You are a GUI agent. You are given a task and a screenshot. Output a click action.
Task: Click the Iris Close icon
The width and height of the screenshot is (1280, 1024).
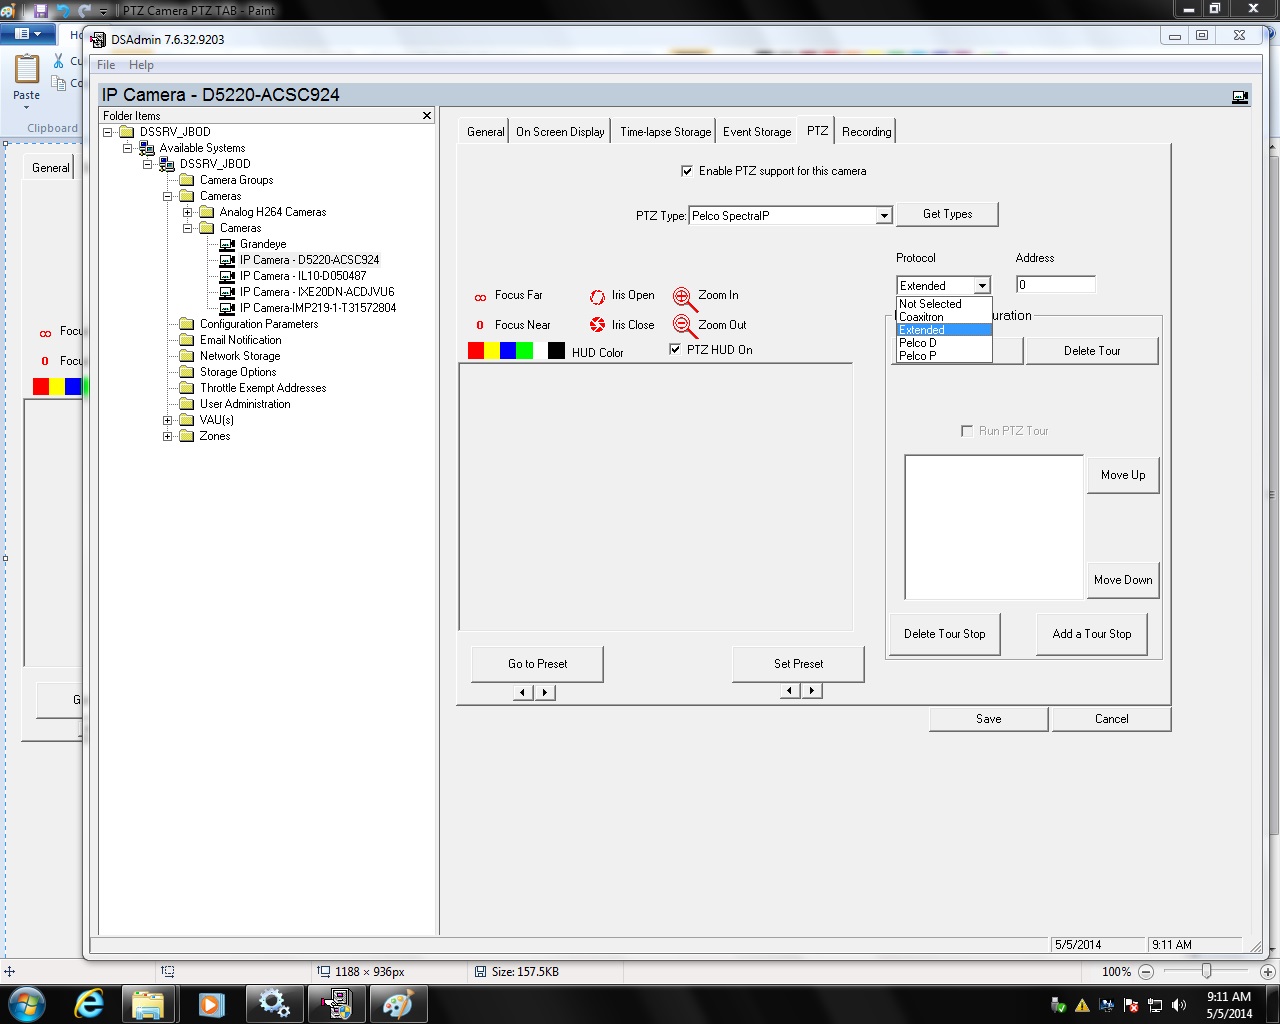pyautogui.click(x=597, y=325)
